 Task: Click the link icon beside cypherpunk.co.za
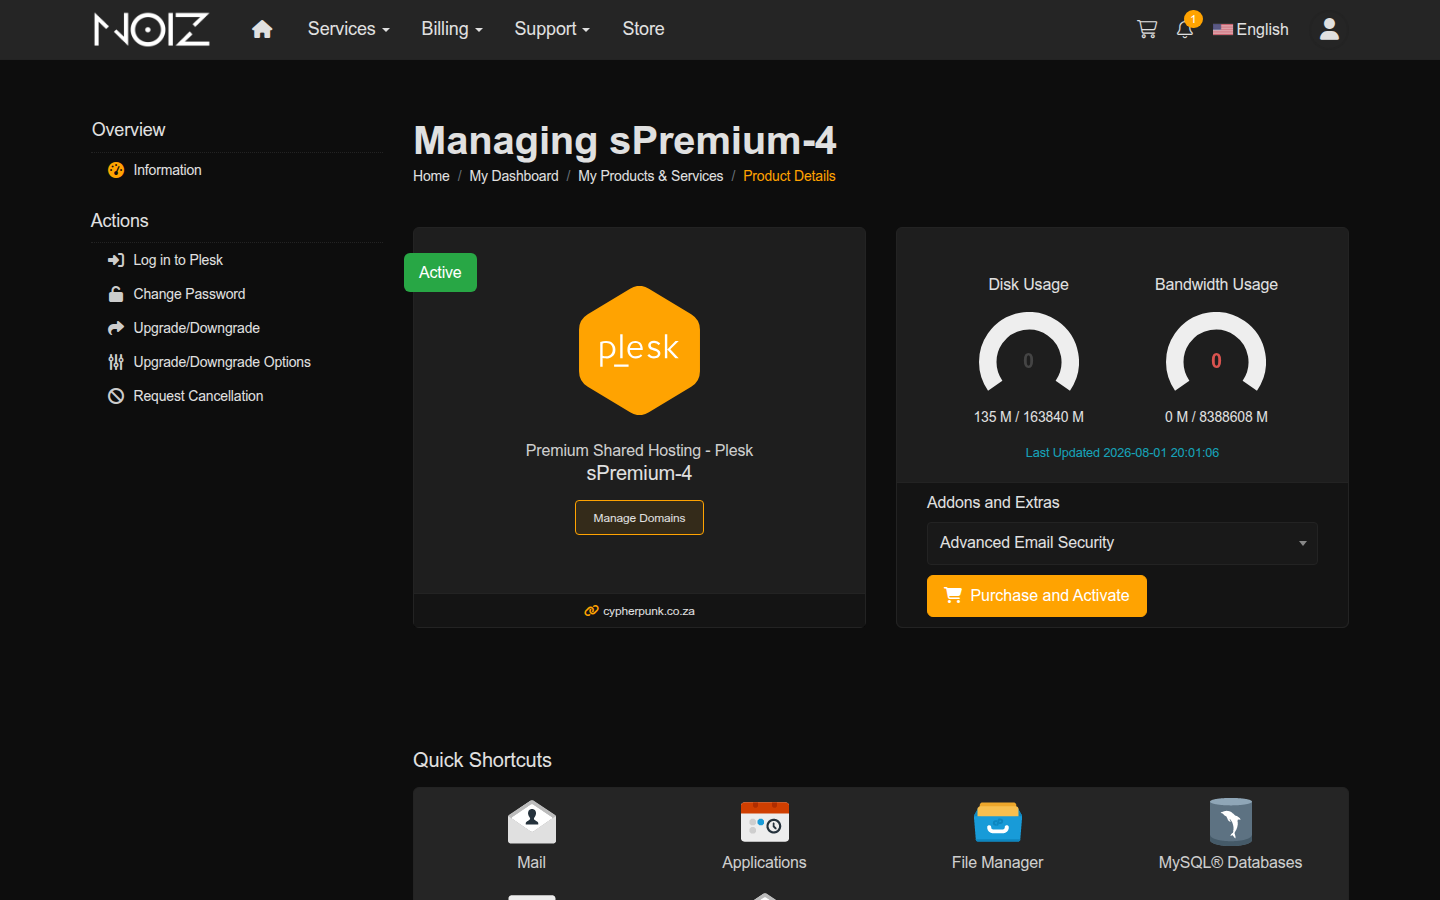tap(592, 611)
